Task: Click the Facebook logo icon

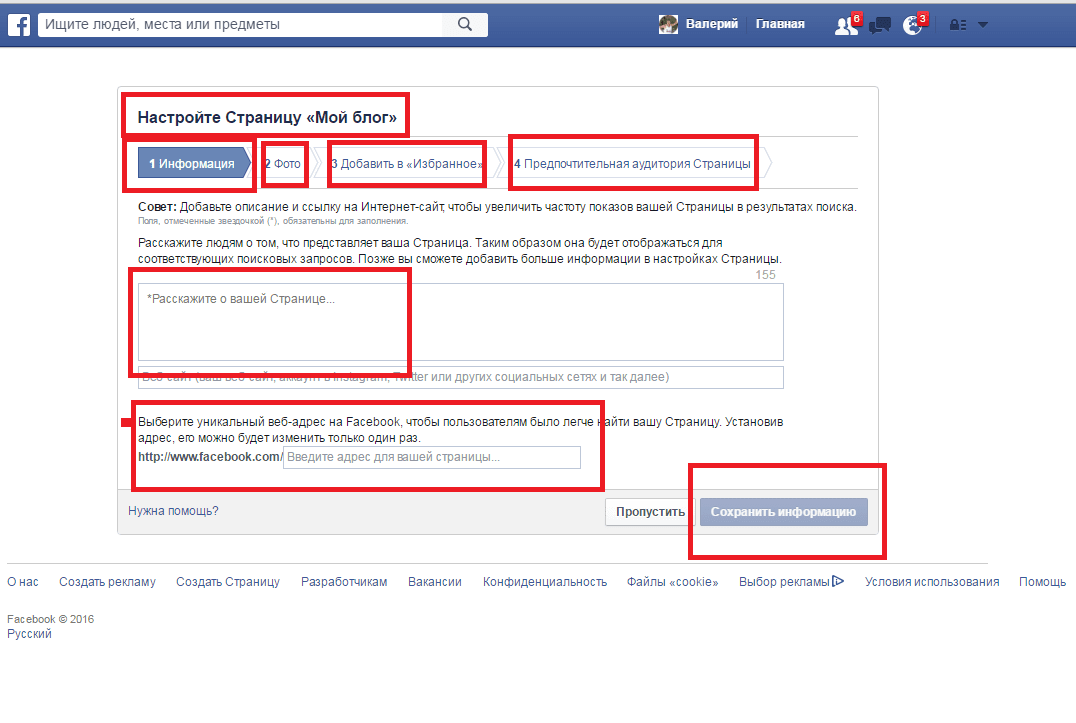Action: pyautogui.click(x=19, y=25)
